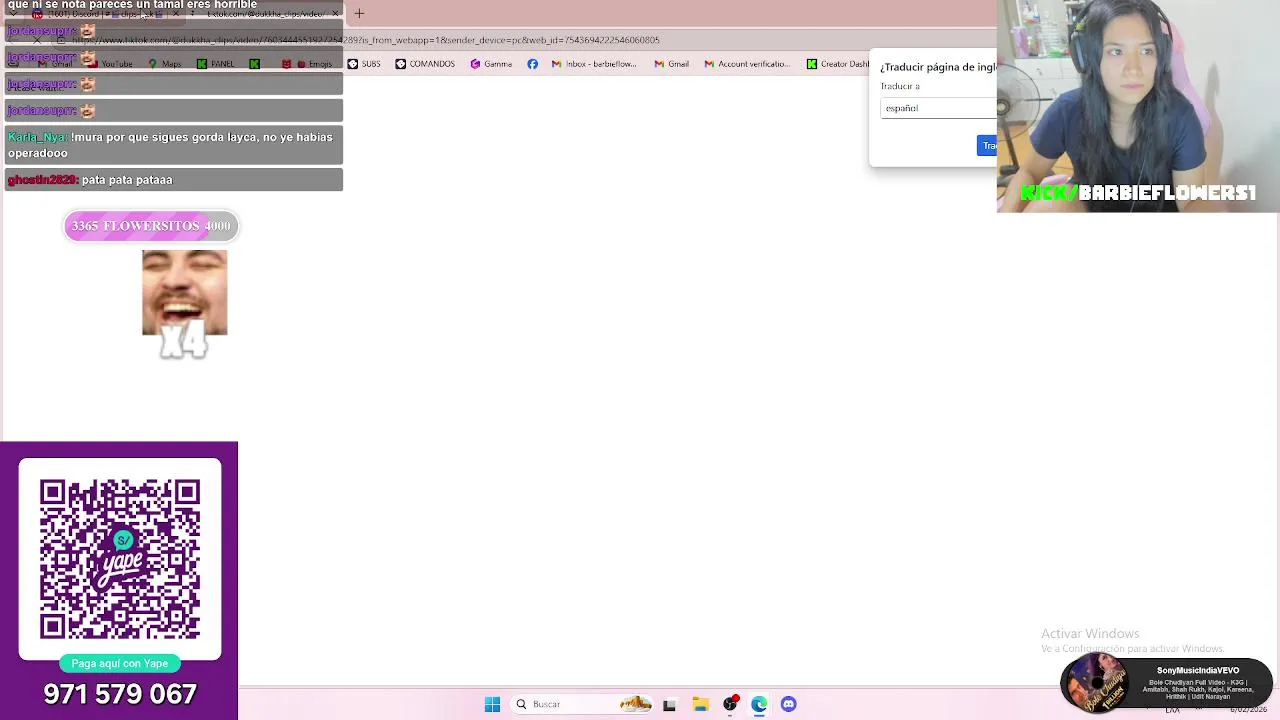Open the SUBS bookmark
Screen dimensions: 1280x720
tap(364, 64)
